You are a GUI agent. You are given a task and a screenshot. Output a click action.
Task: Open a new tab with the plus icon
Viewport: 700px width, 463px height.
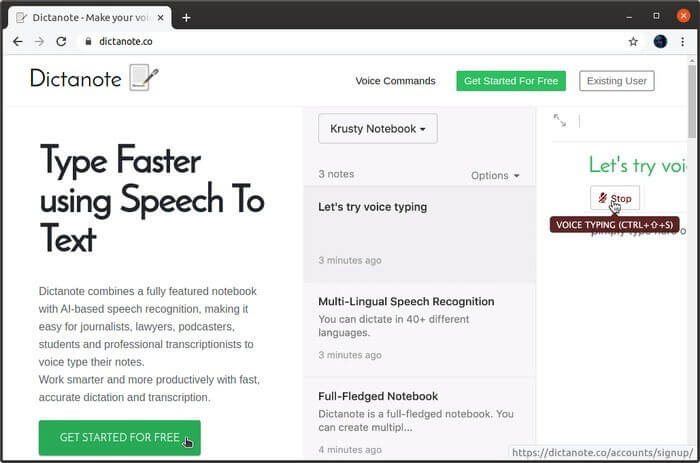coord(186,18)
